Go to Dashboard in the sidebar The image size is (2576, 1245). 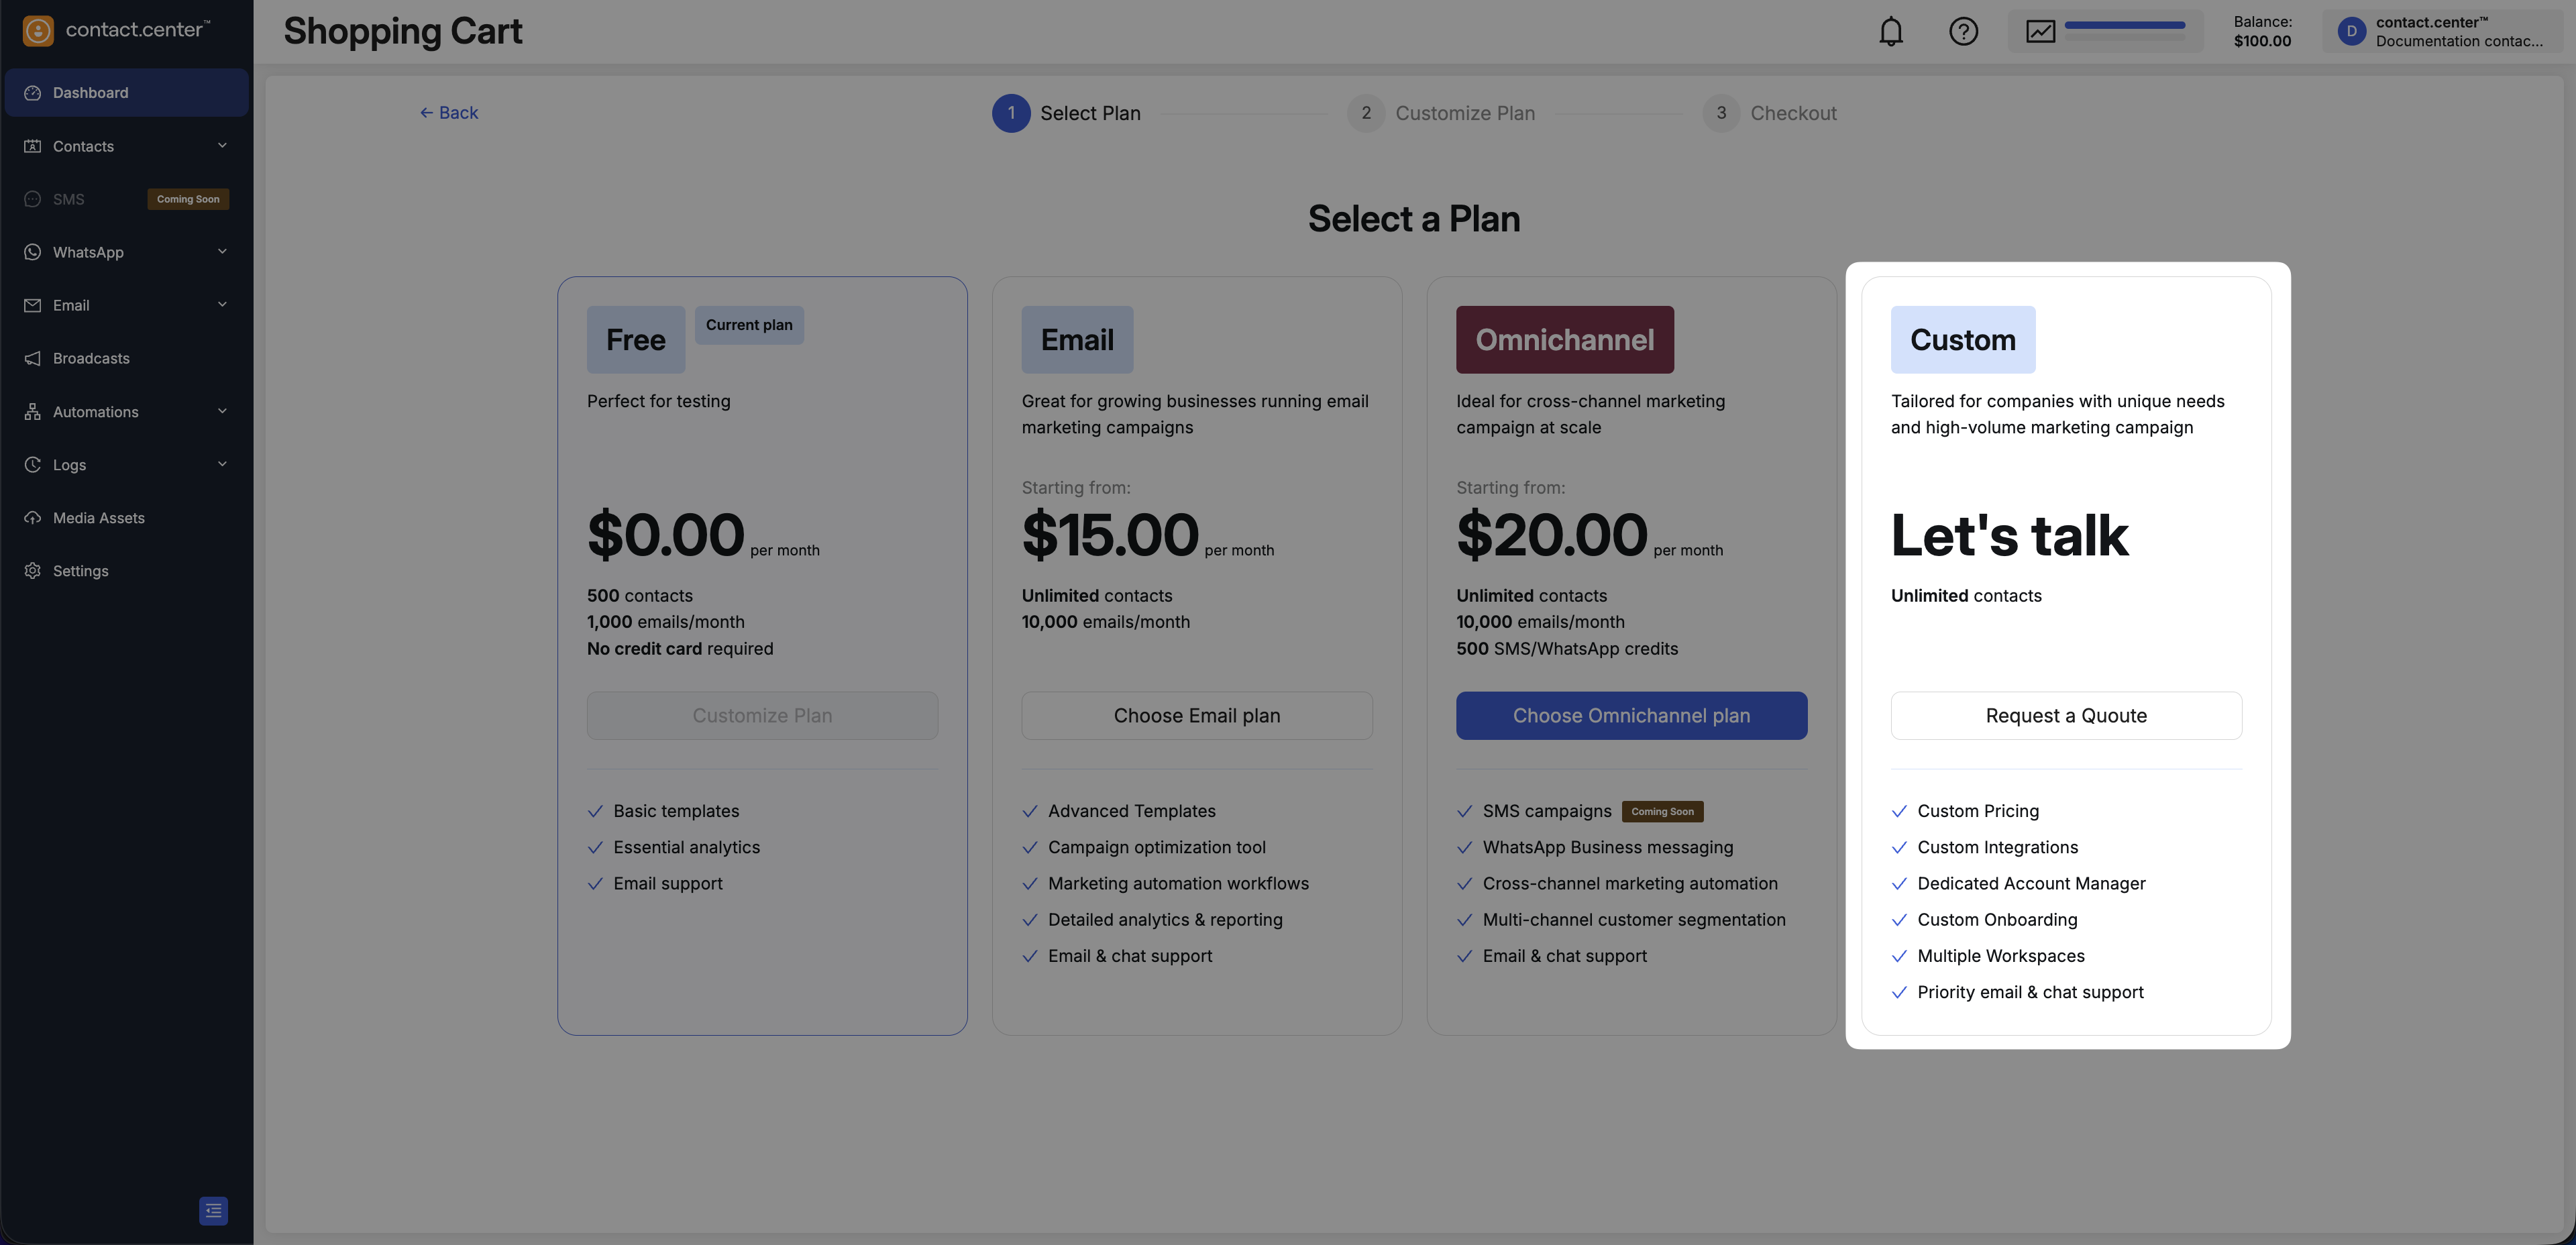90,93
